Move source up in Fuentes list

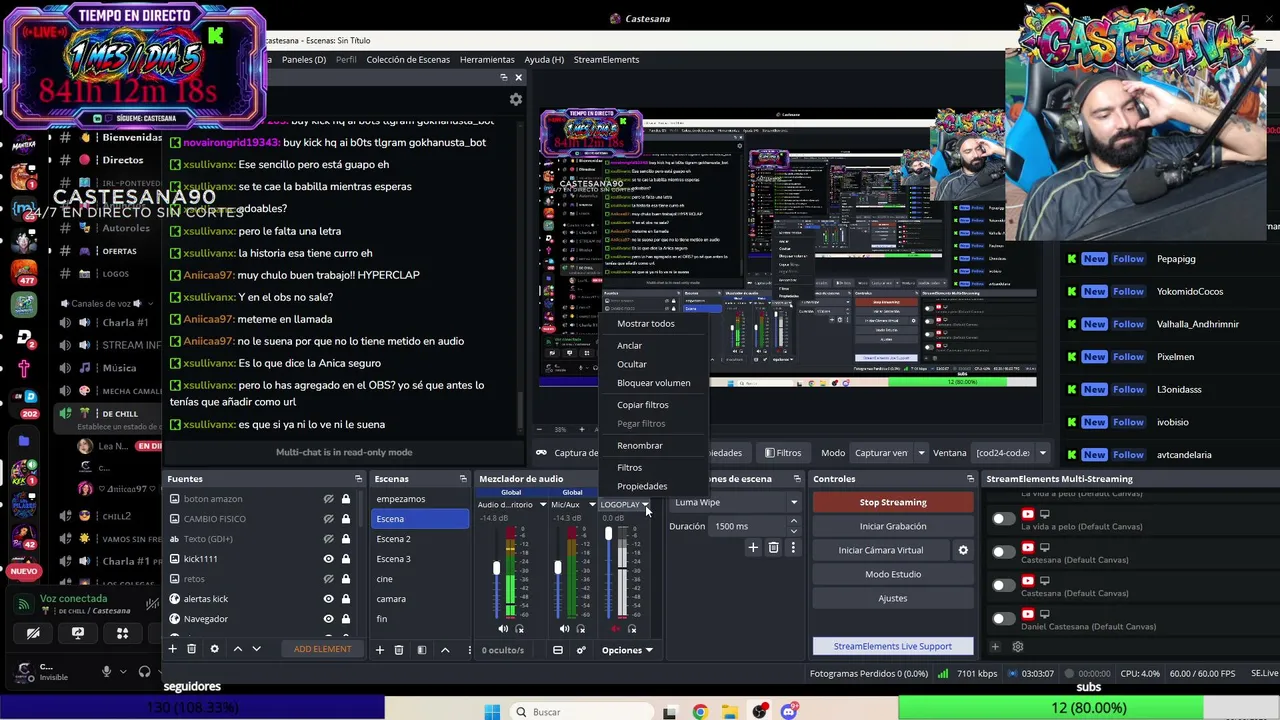(237, 649)
